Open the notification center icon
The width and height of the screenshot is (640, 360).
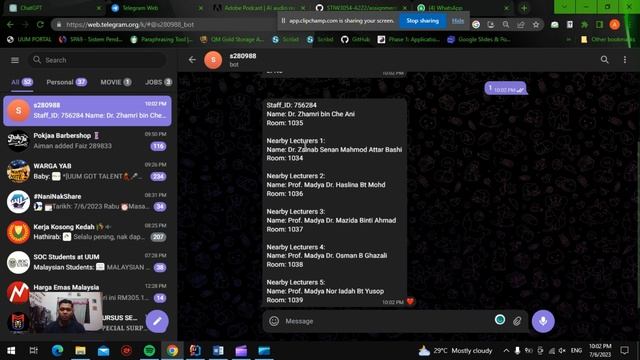point(624,351)
